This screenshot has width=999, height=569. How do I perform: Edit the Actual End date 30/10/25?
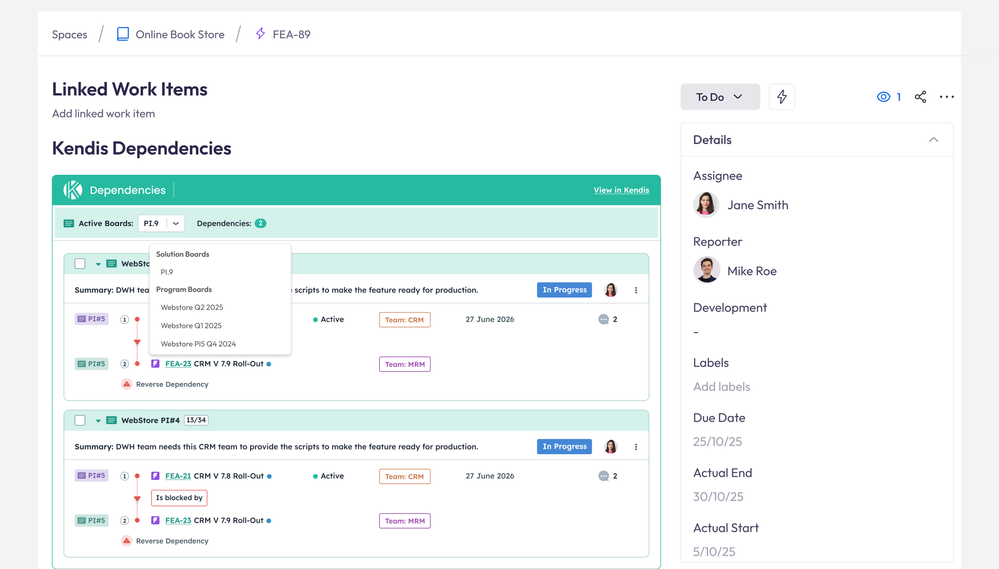tap(718, 496)
